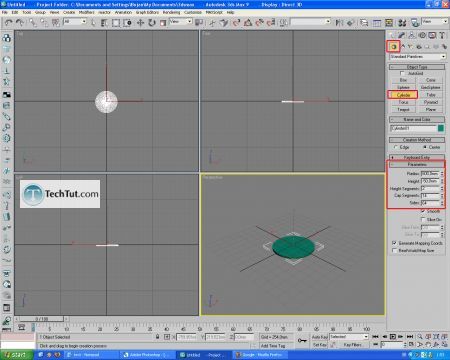The width and height of the screenshot is (450, 360).
Task: Open the MAXScript menu
Action: tap(214, 12)
